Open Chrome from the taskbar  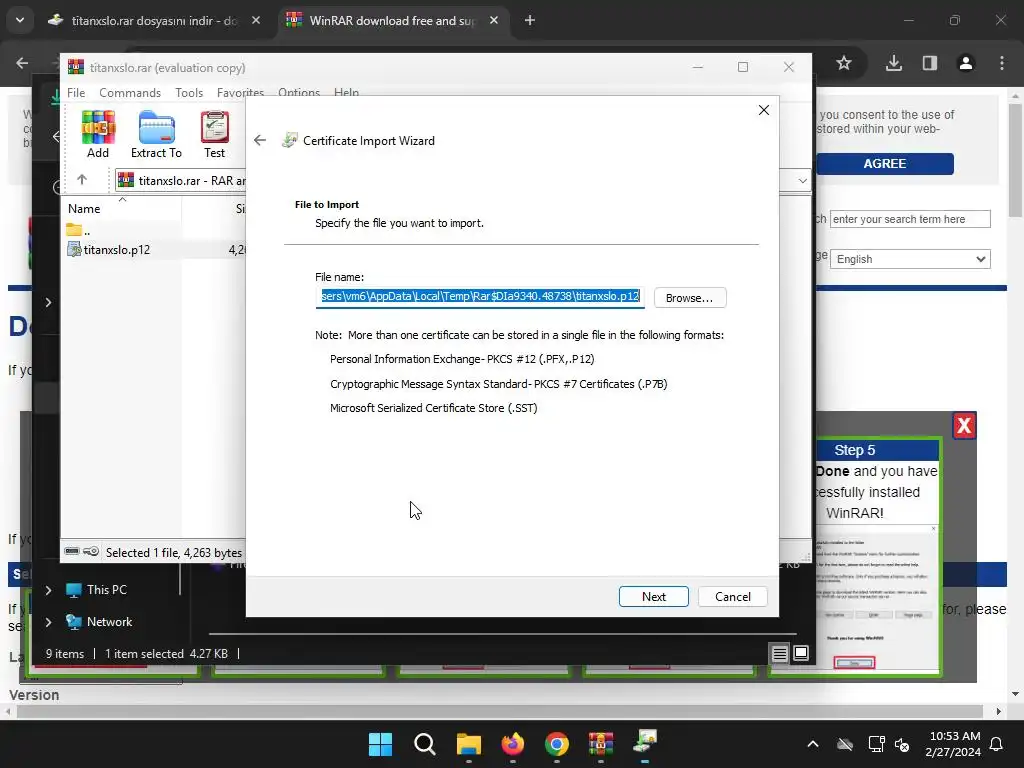(x=556, y=744)
